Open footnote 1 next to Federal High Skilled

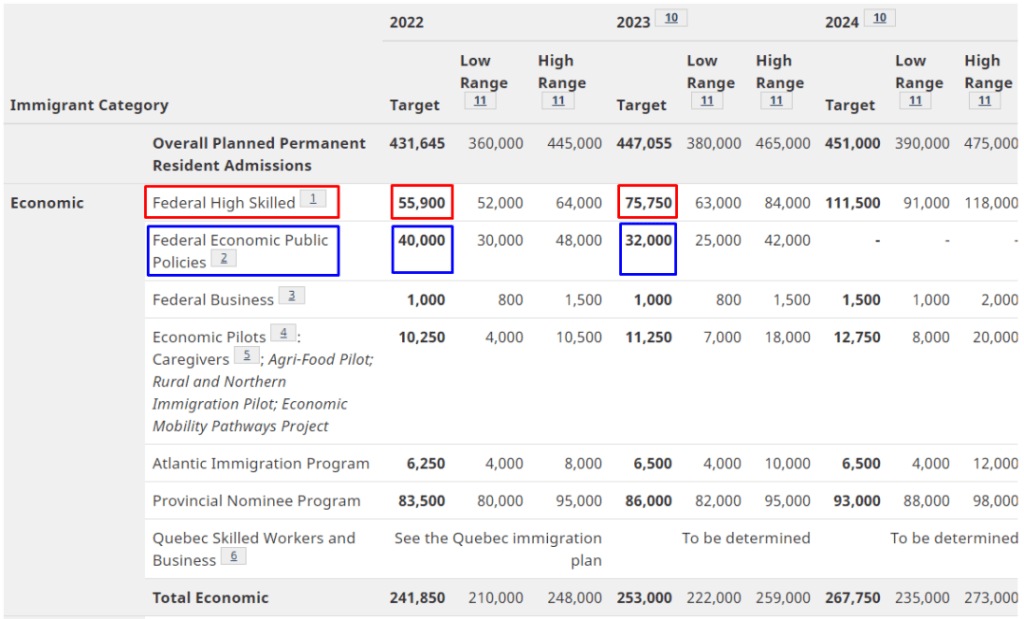[313, 200]
